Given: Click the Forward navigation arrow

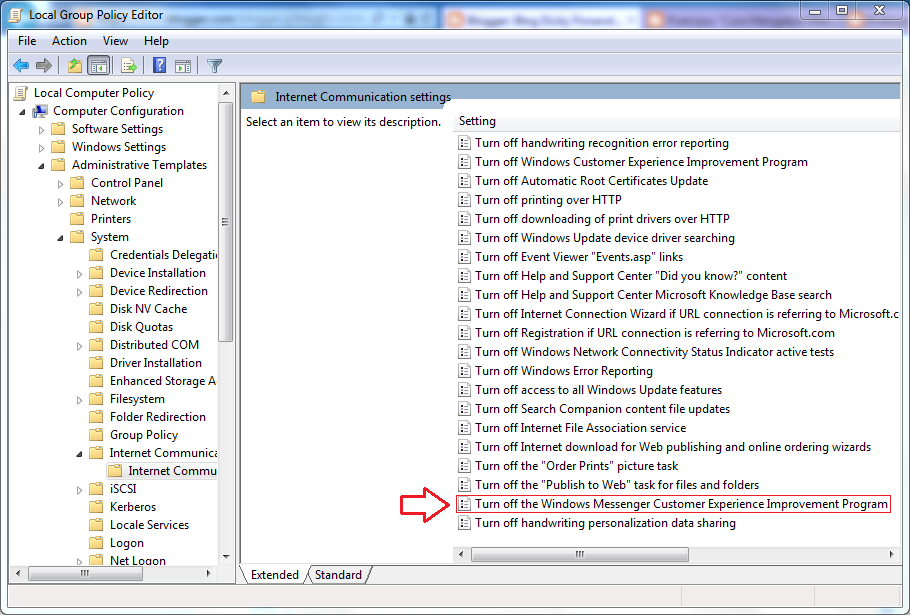Looking at the screenshot, I should click(x=45, y=65).
